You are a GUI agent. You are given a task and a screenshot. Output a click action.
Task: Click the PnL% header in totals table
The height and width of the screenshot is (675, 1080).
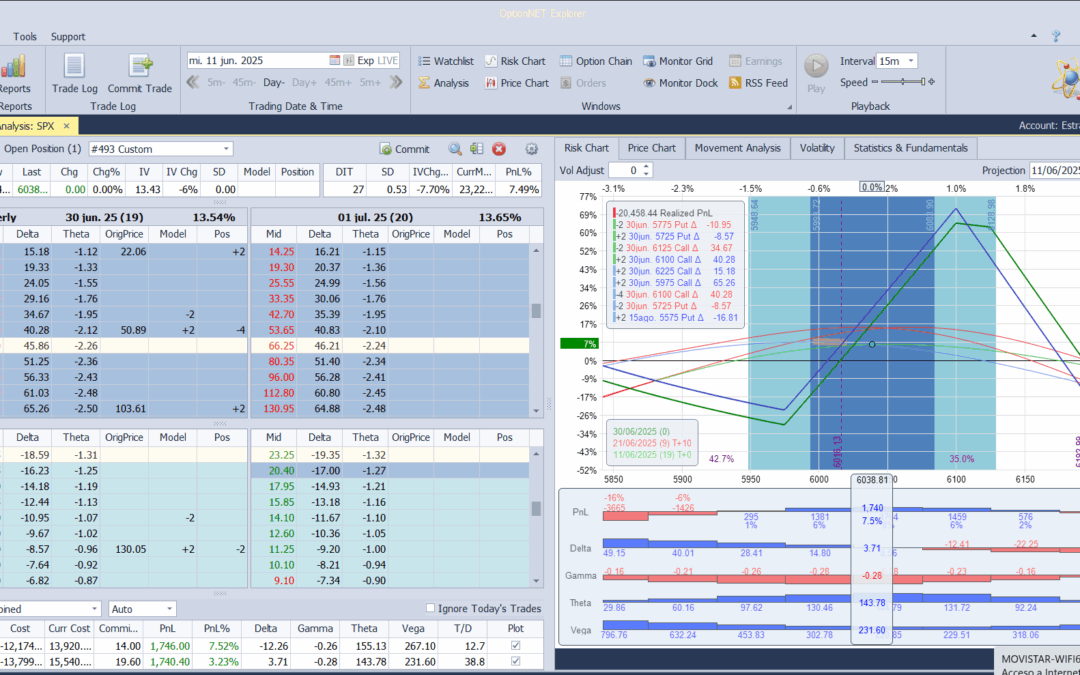point(216,629)
